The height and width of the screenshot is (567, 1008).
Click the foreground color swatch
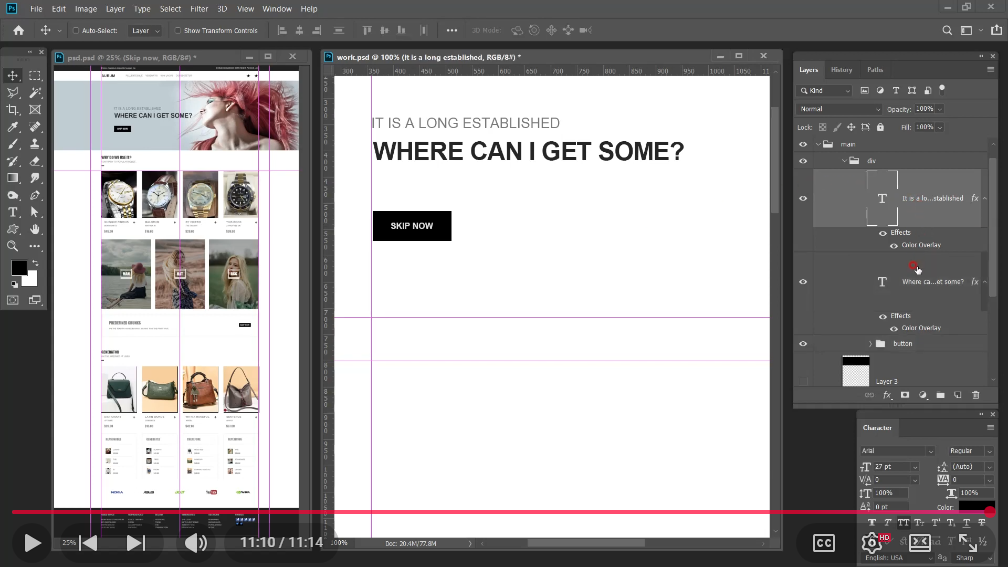click(x=19, y=268)
